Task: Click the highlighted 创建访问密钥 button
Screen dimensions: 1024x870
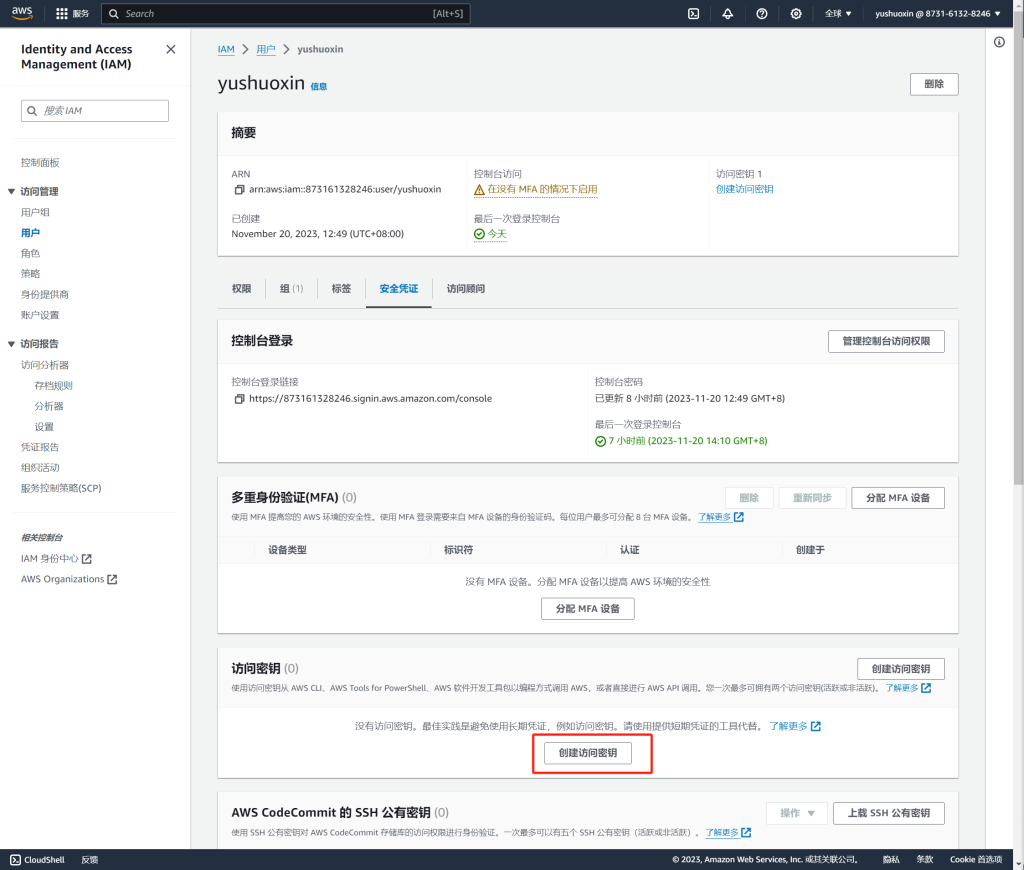Action: [587, 753]
